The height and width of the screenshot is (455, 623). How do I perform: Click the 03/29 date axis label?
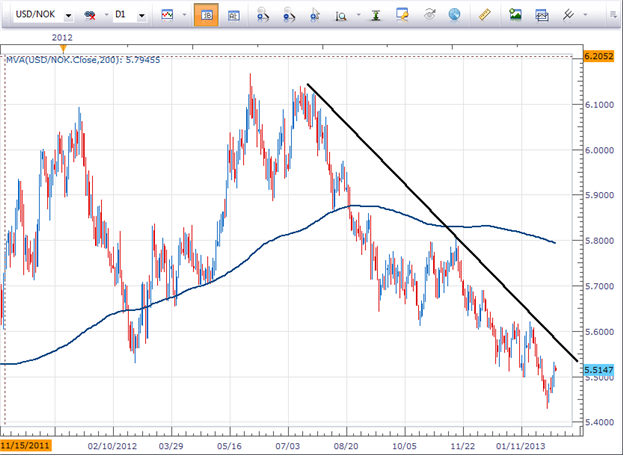(171, 446)
